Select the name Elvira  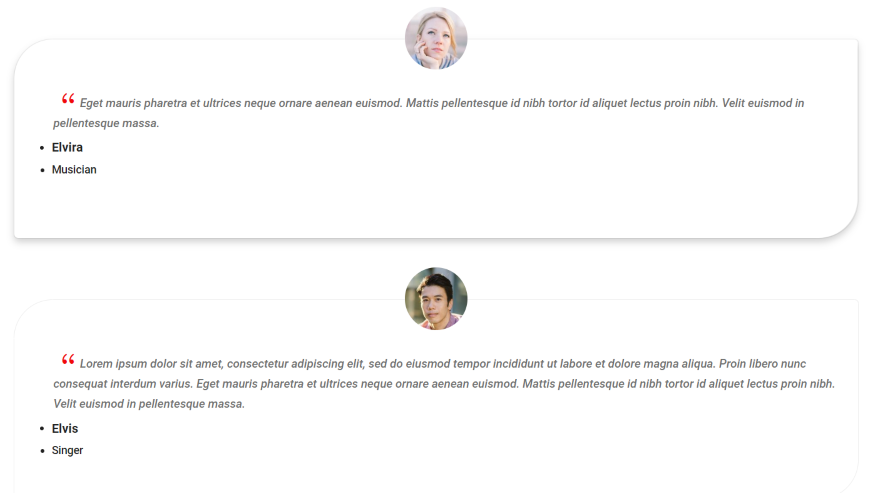click(67, 147)
